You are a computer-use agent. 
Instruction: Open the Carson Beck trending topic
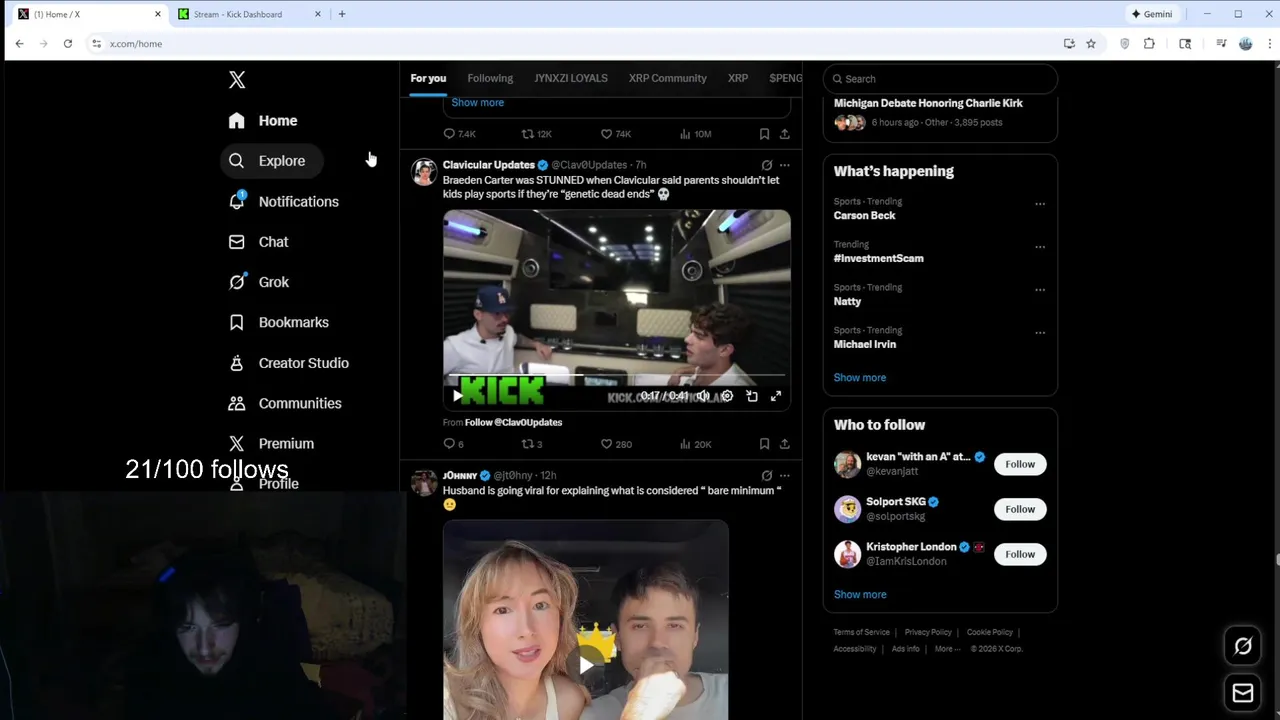tap(864, 215)
